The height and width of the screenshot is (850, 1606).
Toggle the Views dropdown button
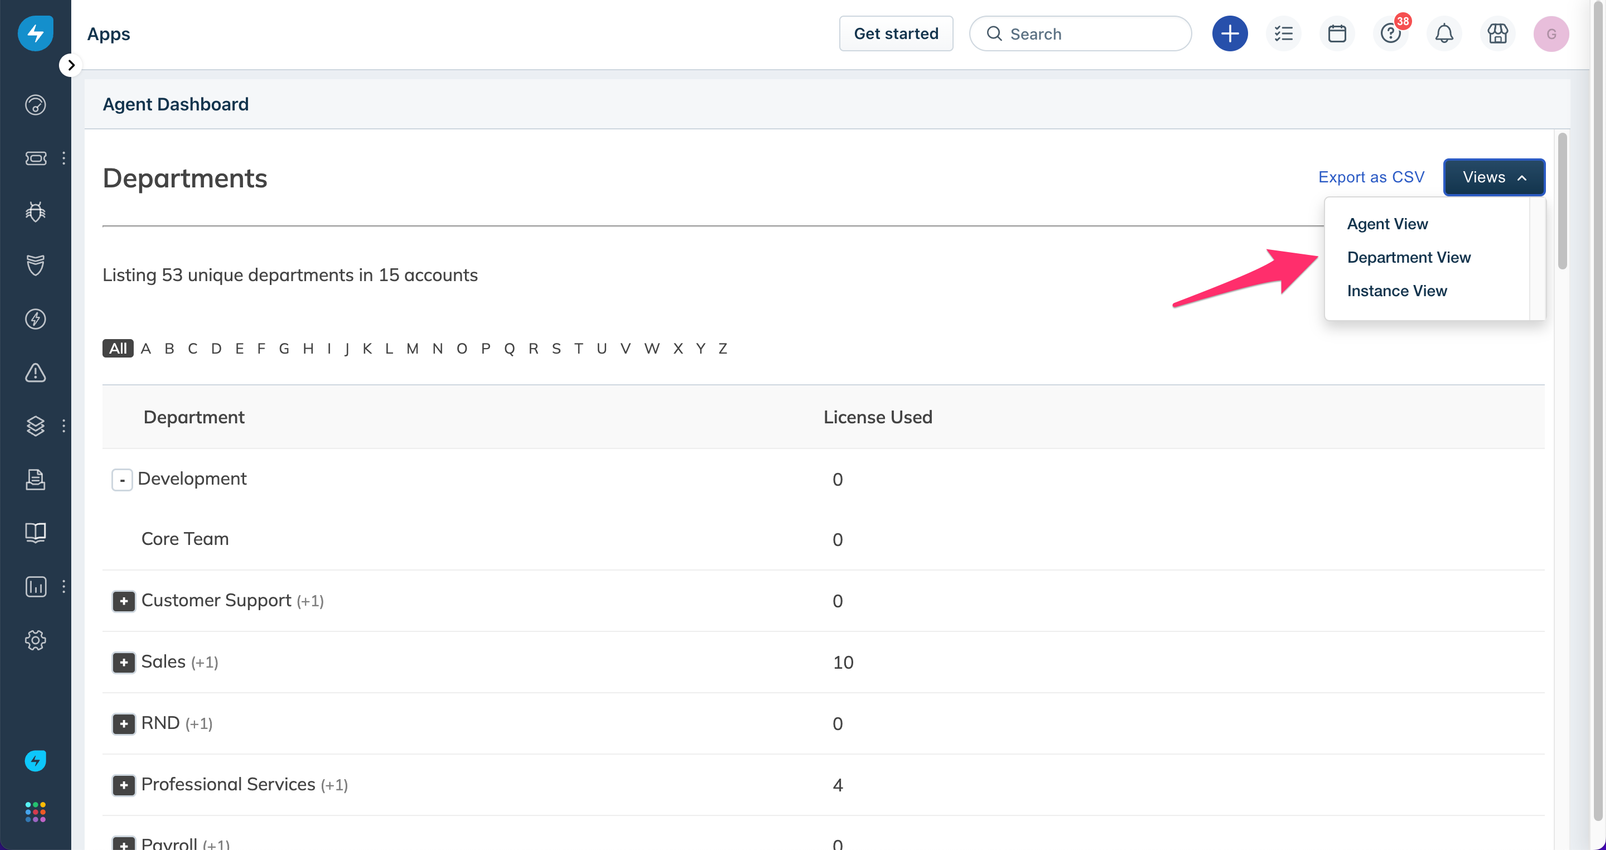pyautogui.click(x=1493, y=177)
